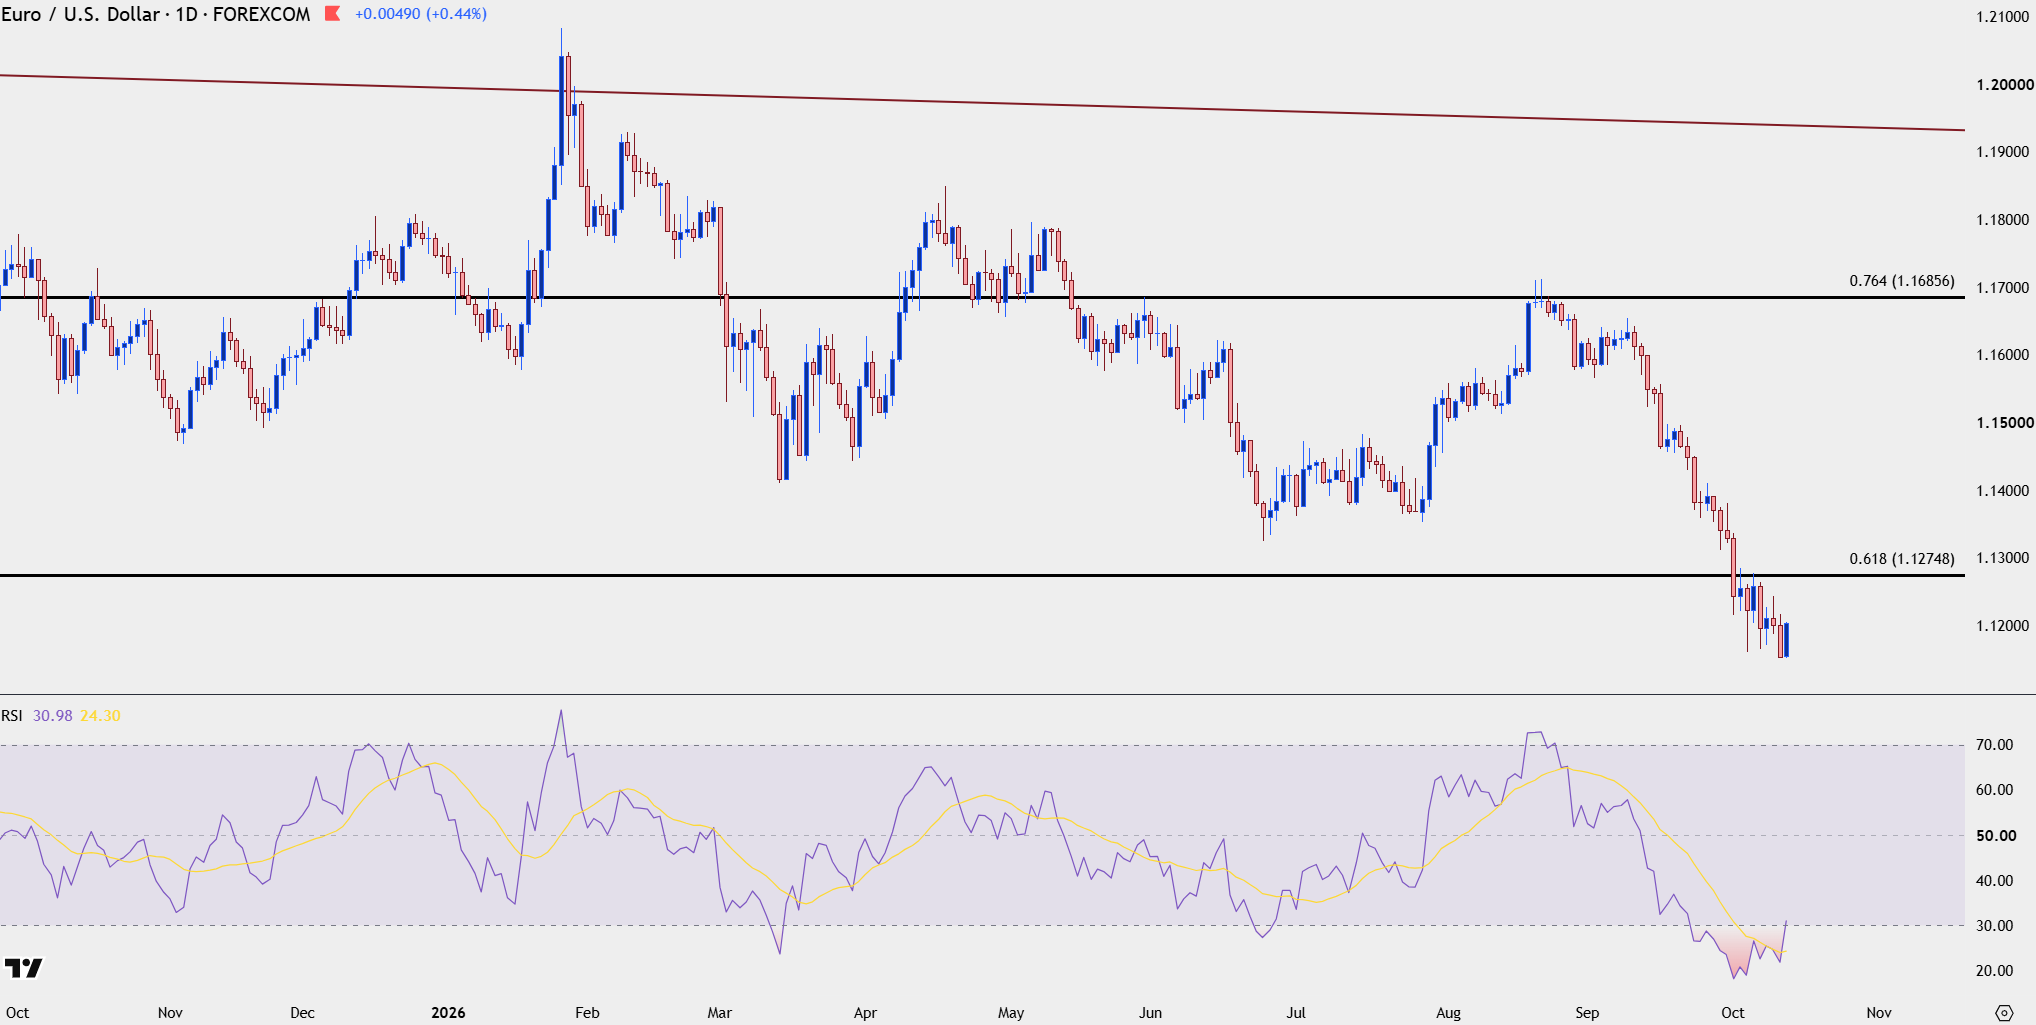Select the 0.764 (1.16856) Fibonacci label
Screen dimensions: 2036x1025
pos(1902,281)
